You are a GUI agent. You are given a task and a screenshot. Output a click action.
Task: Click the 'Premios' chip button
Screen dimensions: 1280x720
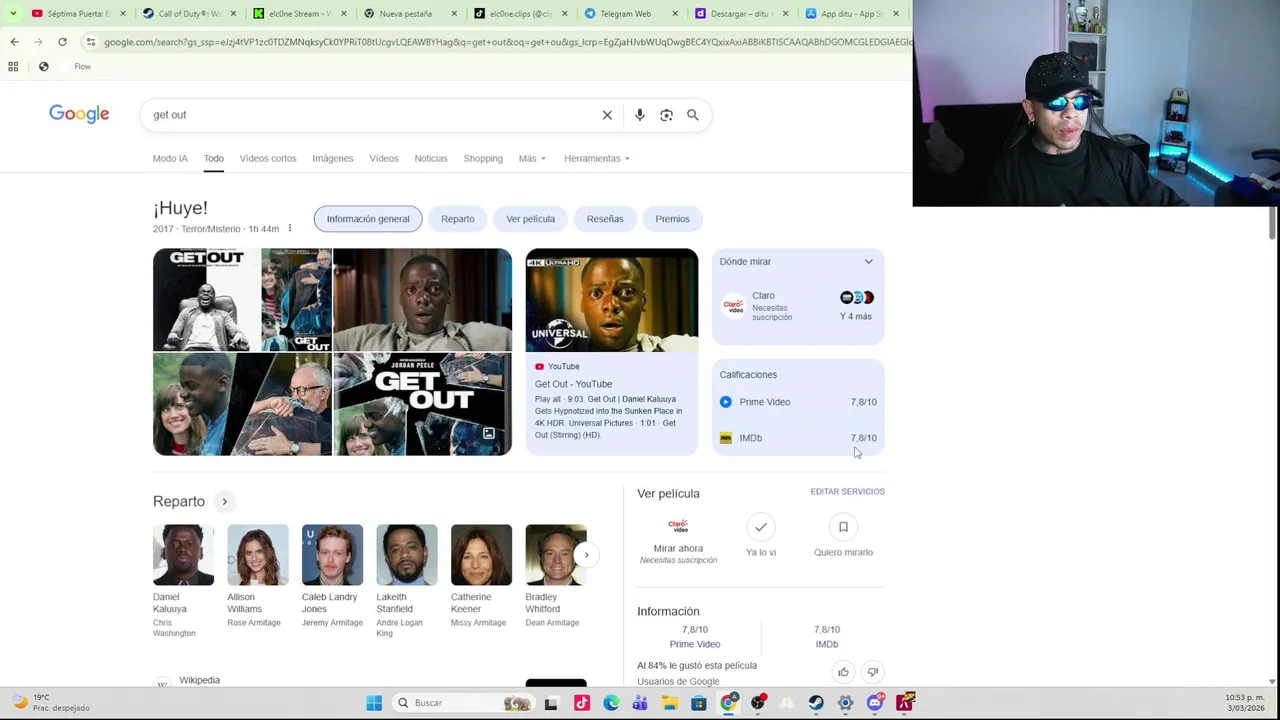673,219
